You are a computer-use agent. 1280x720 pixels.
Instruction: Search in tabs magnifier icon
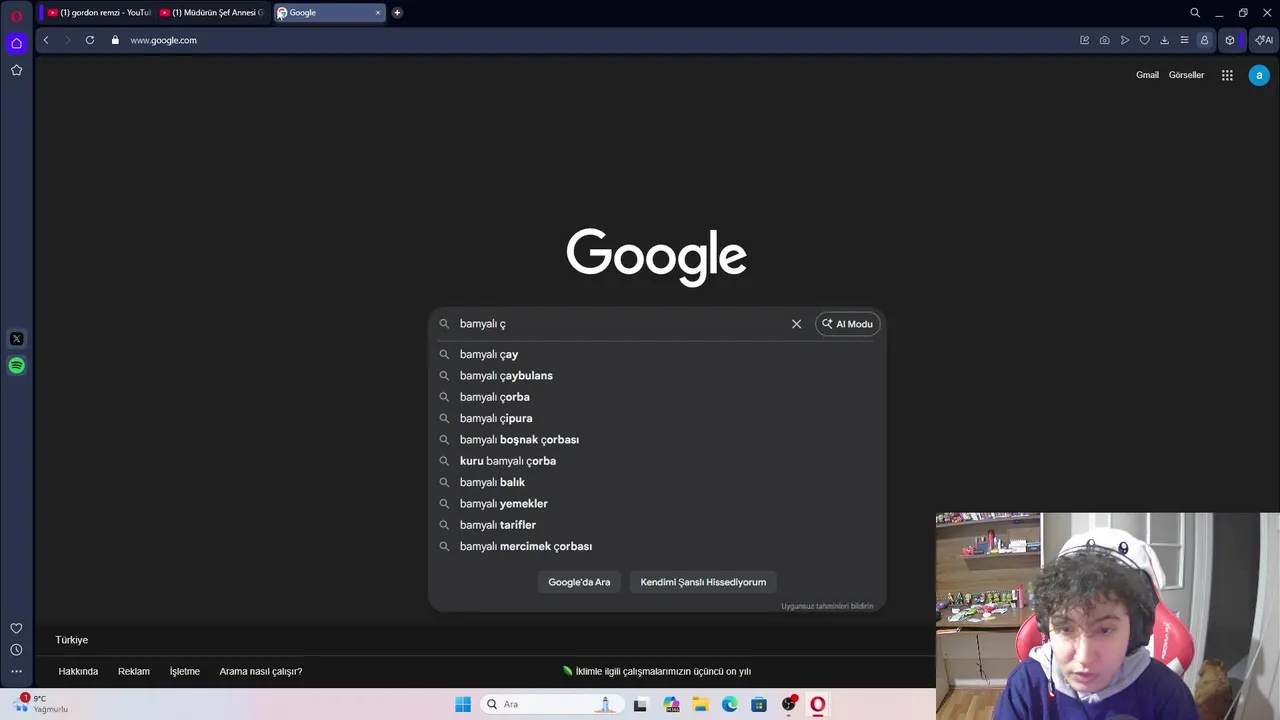pos(1195,13)
